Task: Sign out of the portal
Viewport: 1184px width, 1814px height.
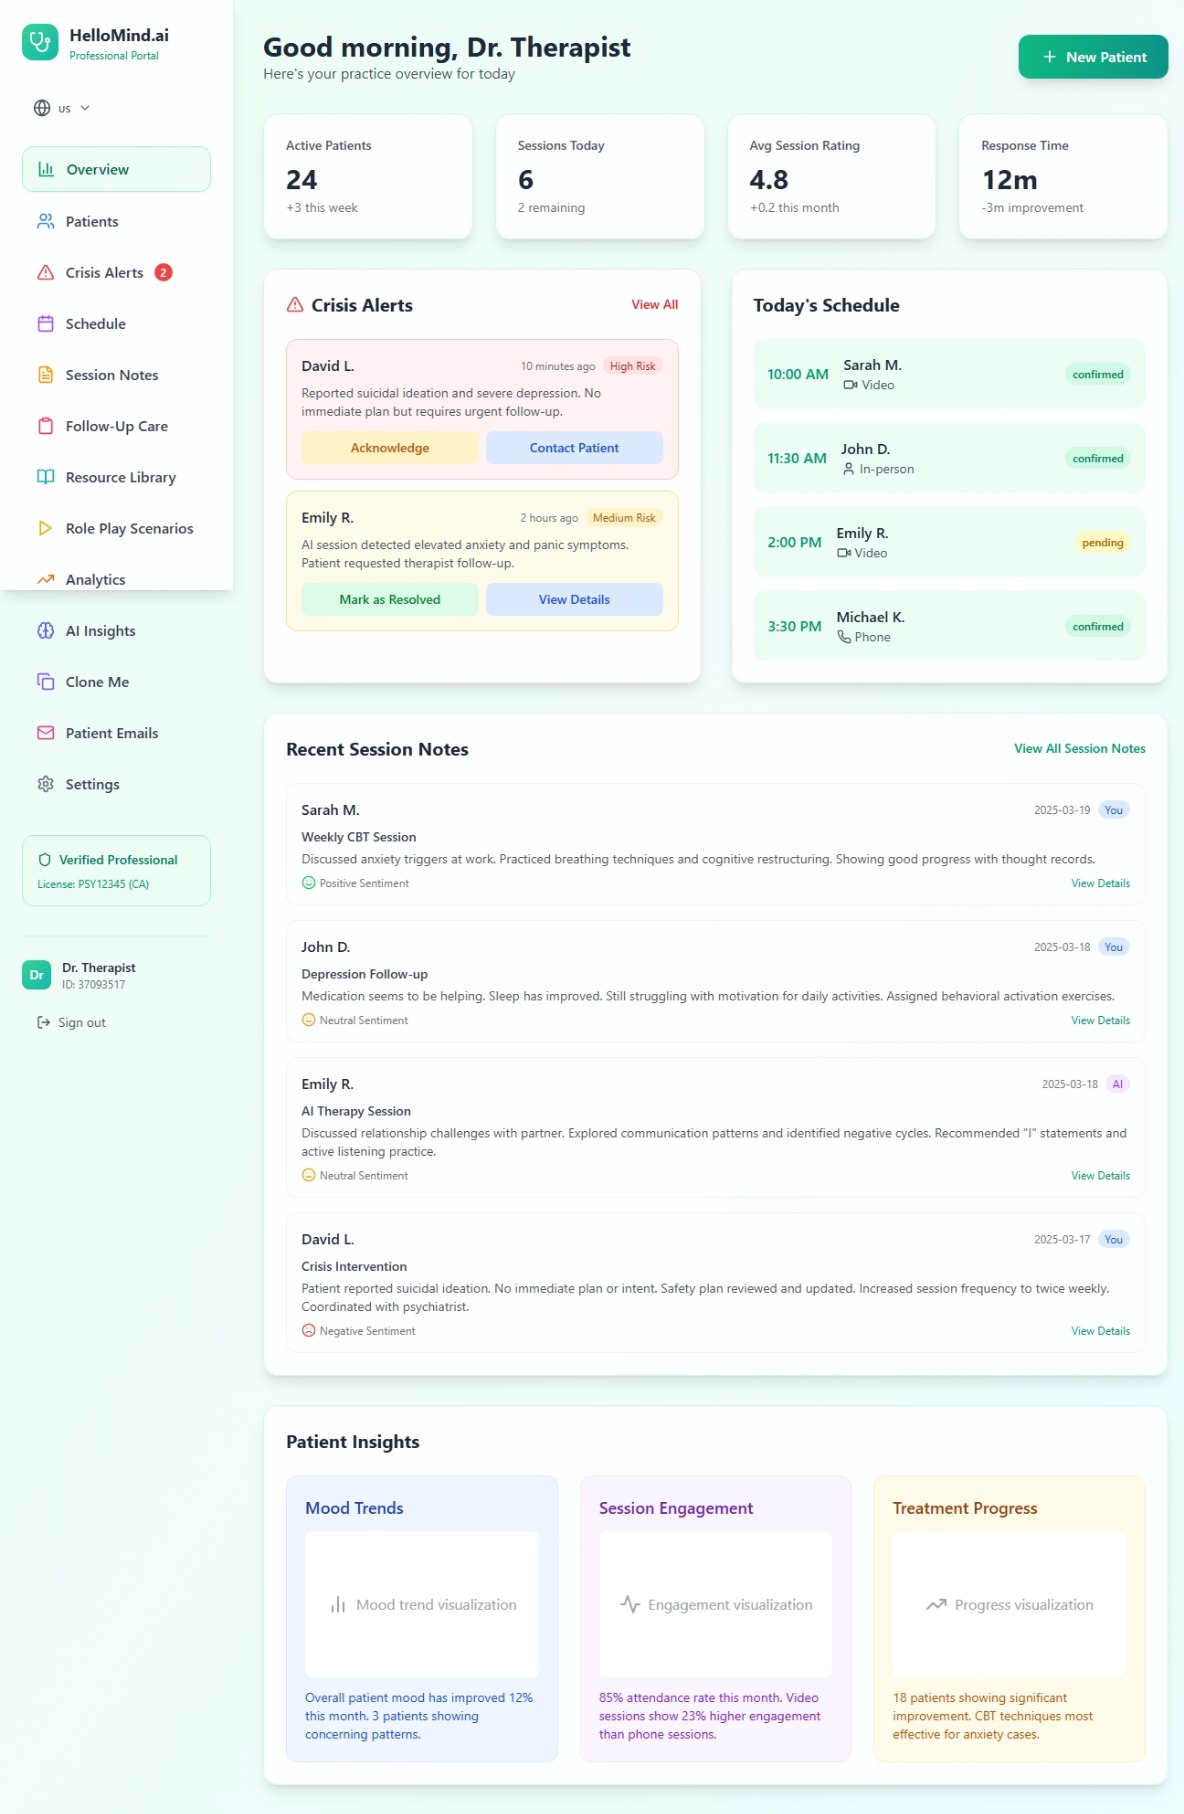Action: pyautogui.click(x=71, y=1022)
